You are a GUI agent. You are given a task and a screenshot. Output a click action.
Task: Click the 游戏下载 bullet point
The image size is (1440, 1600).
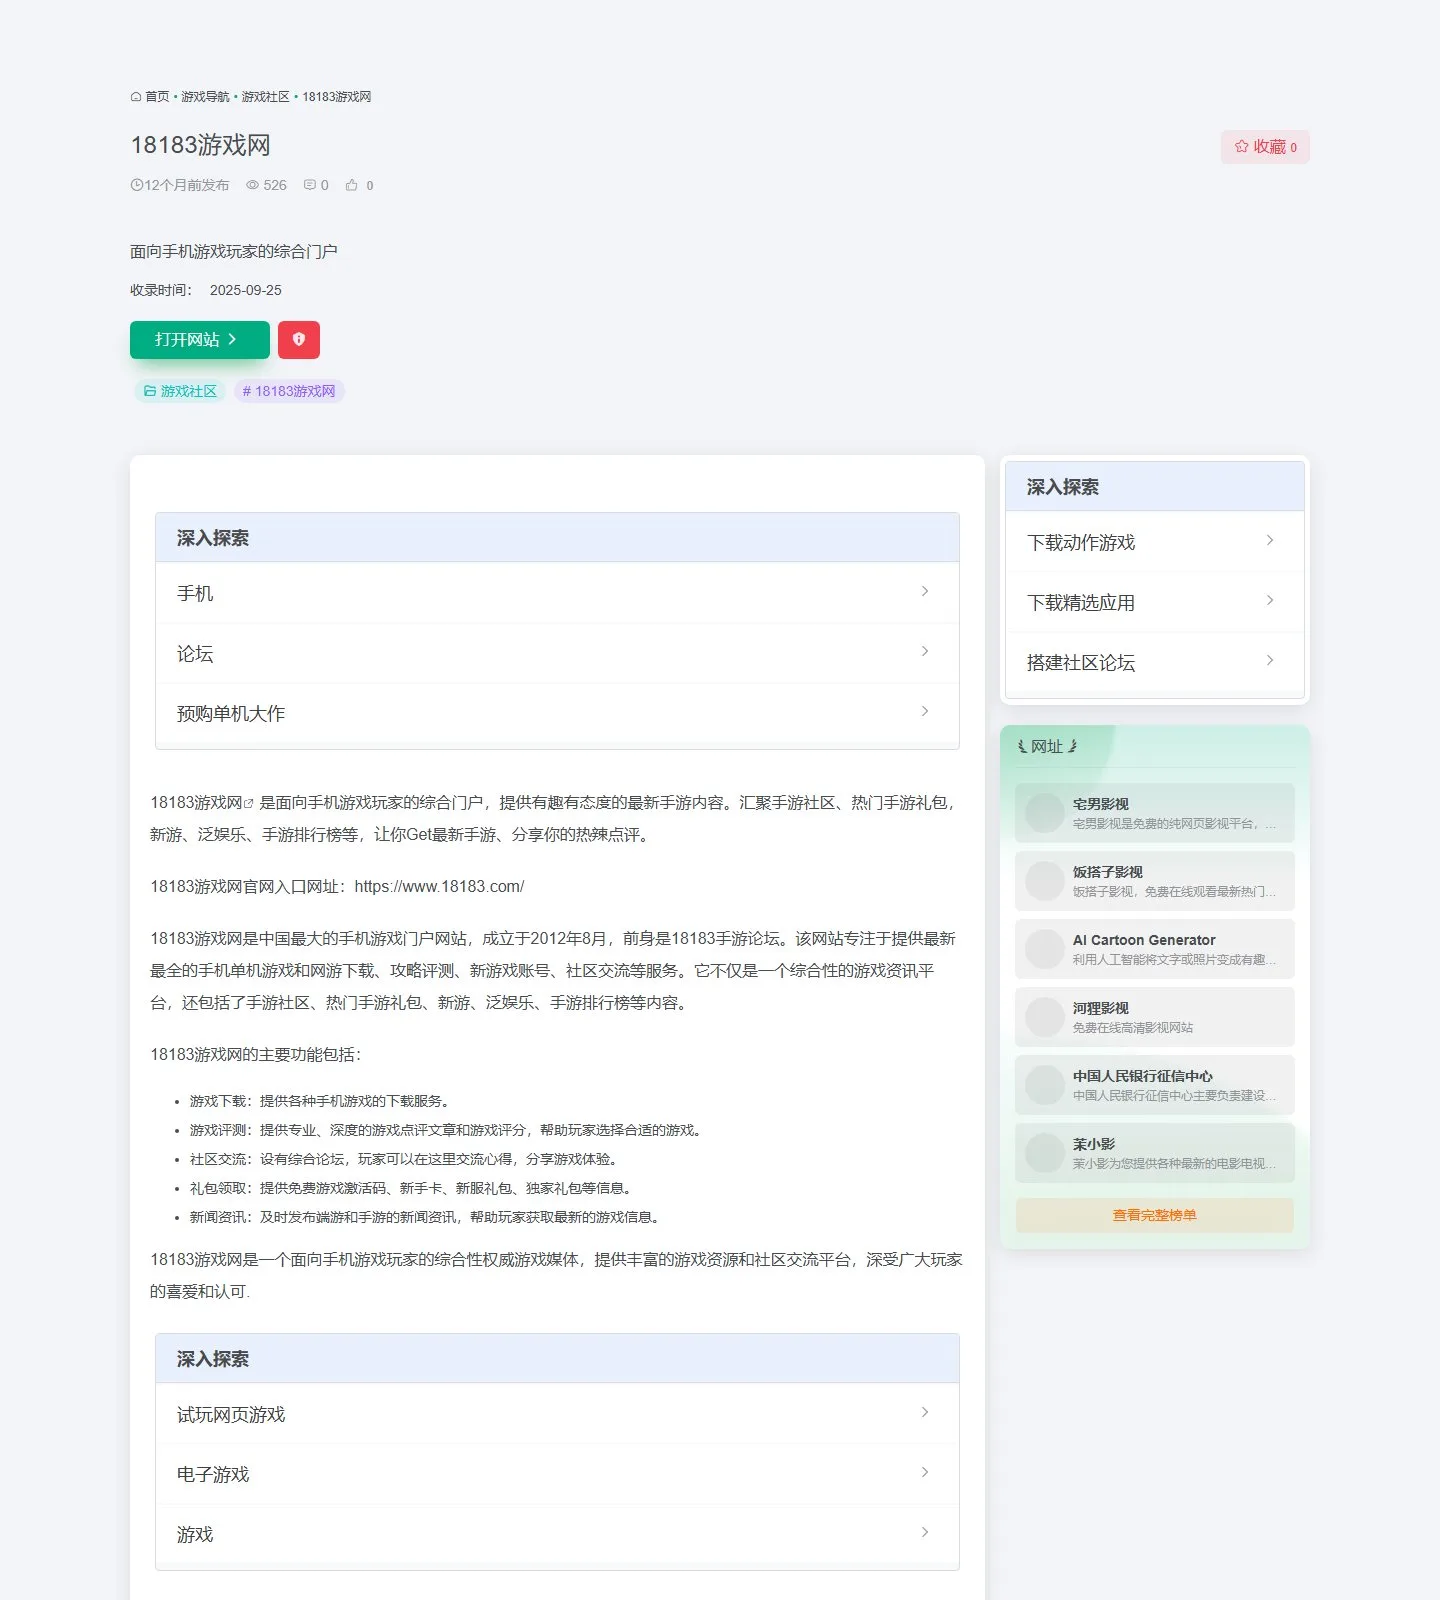click(x=321, y=1101)
